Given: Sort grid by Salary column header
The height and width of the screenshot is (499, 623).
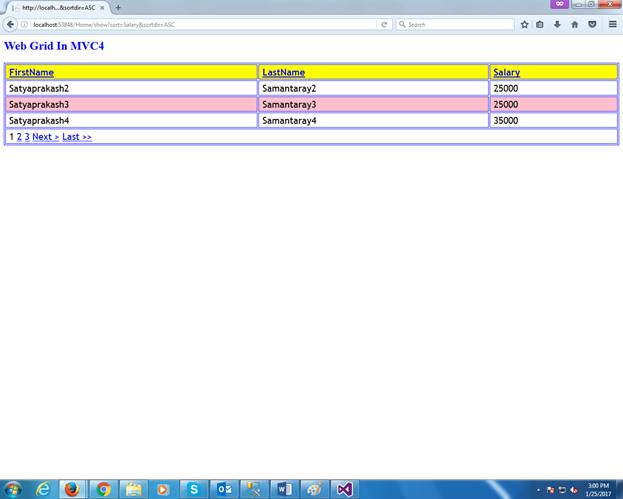Looking at the screenshot, I should coord(507,72).
